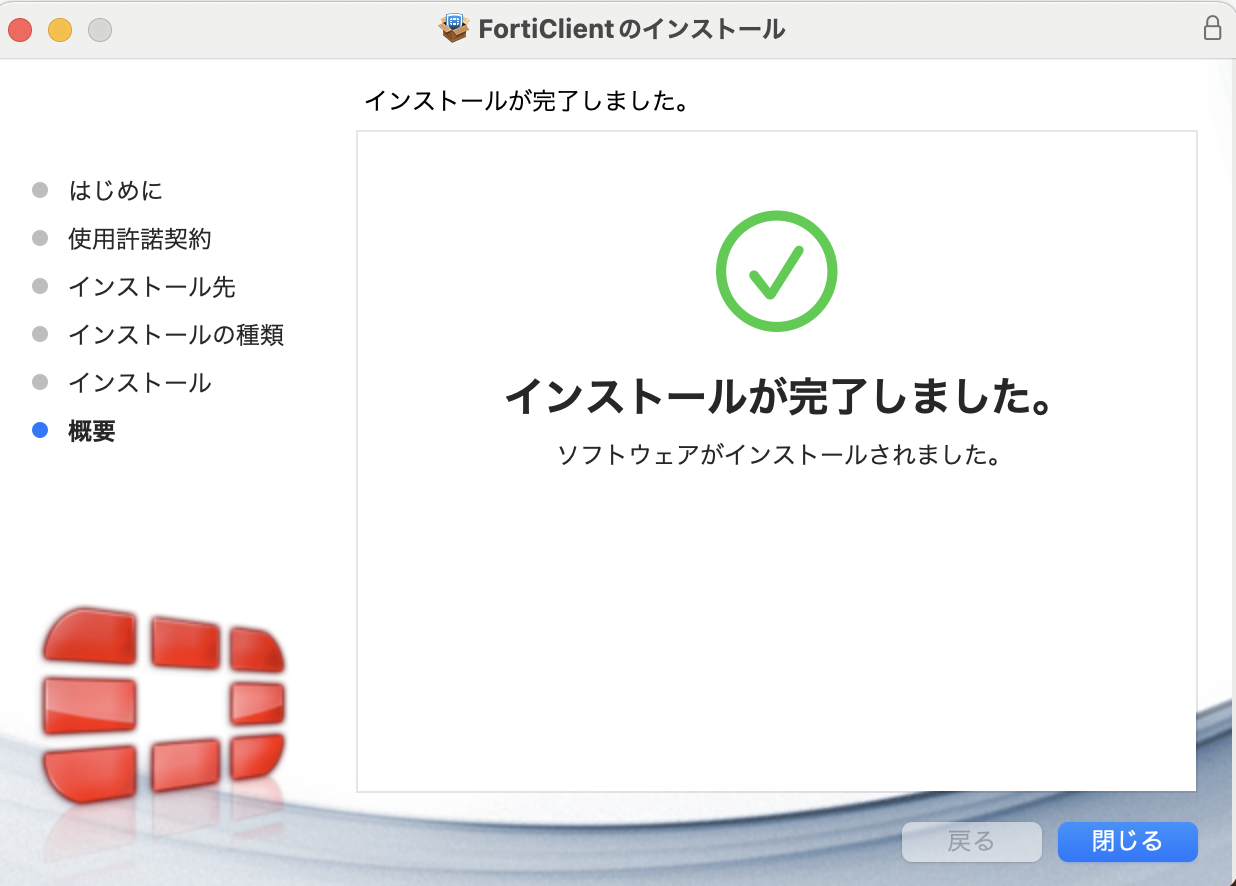The image size is (1236, 886).
Task: Close the installer with red window button
Action: pos(20,30)
